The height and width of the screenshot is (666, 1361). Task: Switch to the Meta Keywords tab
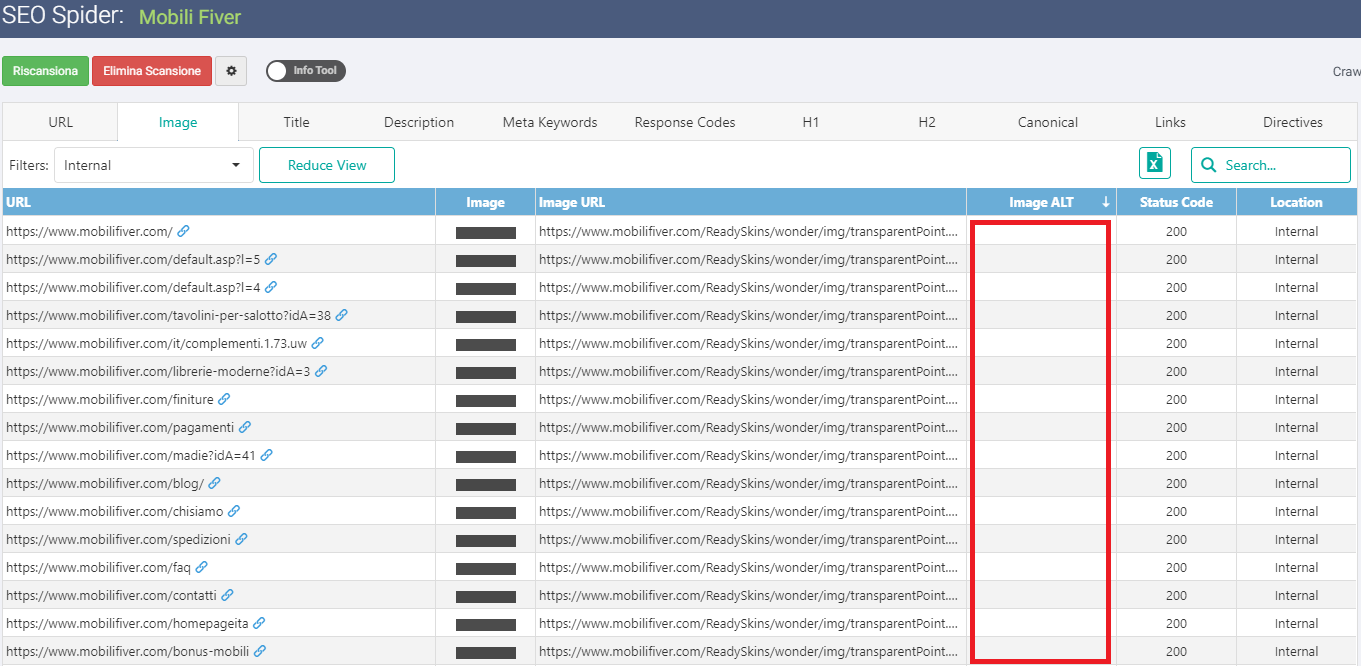[550, 122]
